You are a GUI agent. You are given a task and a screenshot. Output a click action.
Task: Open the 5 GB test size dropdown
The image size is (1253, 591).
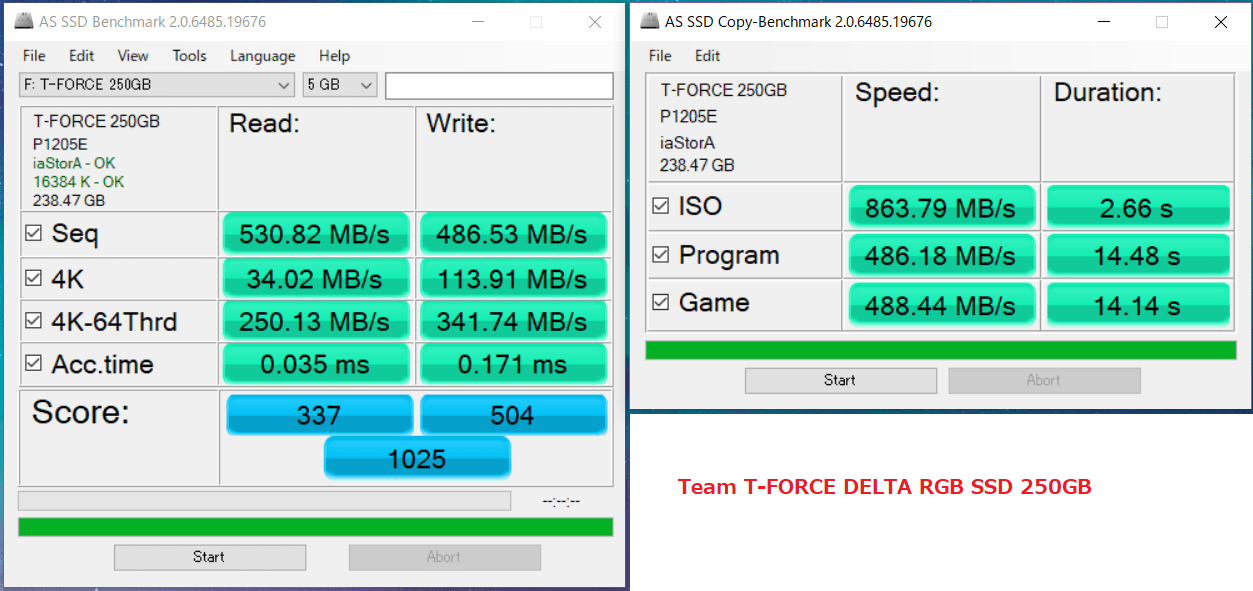340,85
